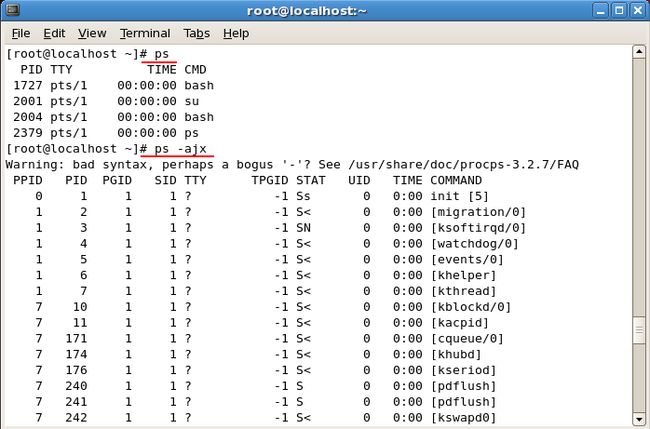Click the [khelper] process entry
This screenshot has width=650, height=429.
463,275
